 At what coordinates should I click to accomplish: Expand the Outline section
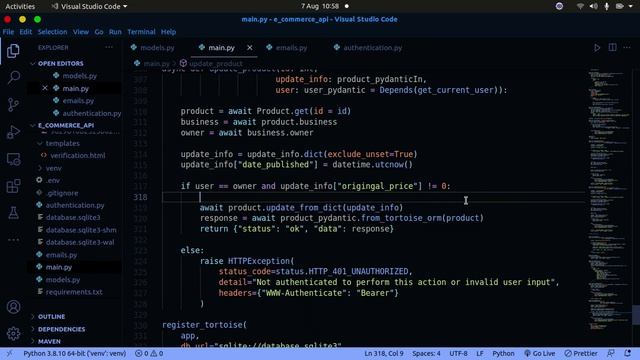pyautogui.click(x=51, y=317)
